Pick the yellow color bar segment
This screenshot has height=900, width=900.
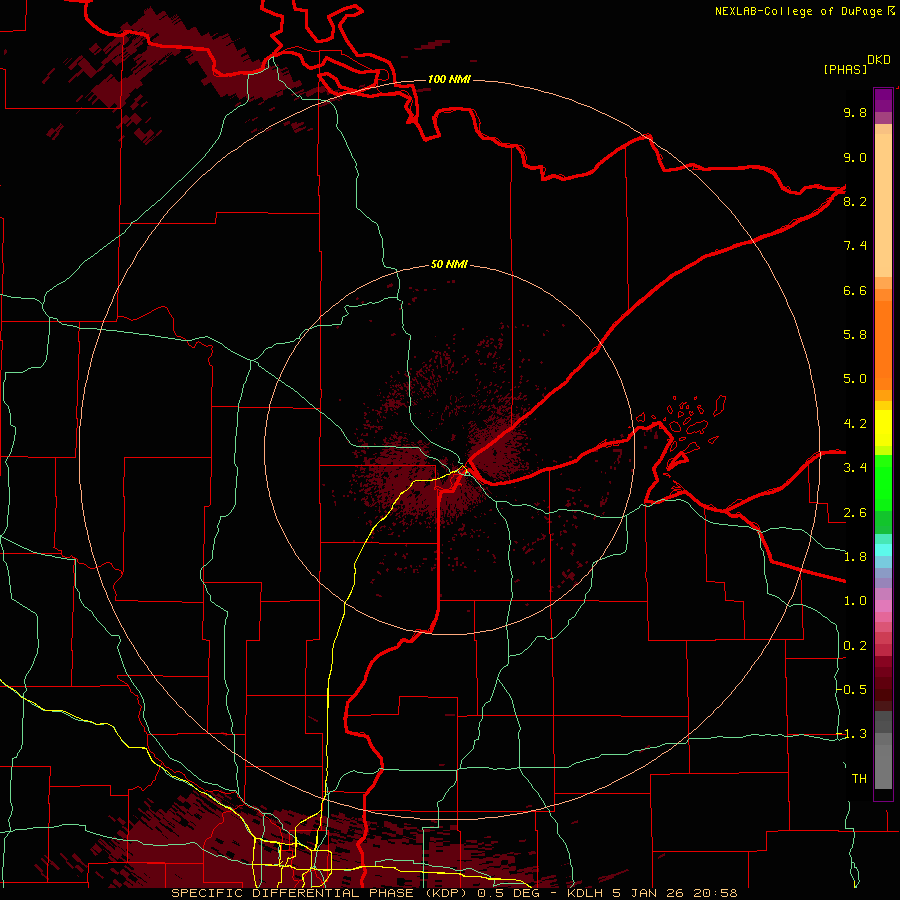tap(883, 428)
